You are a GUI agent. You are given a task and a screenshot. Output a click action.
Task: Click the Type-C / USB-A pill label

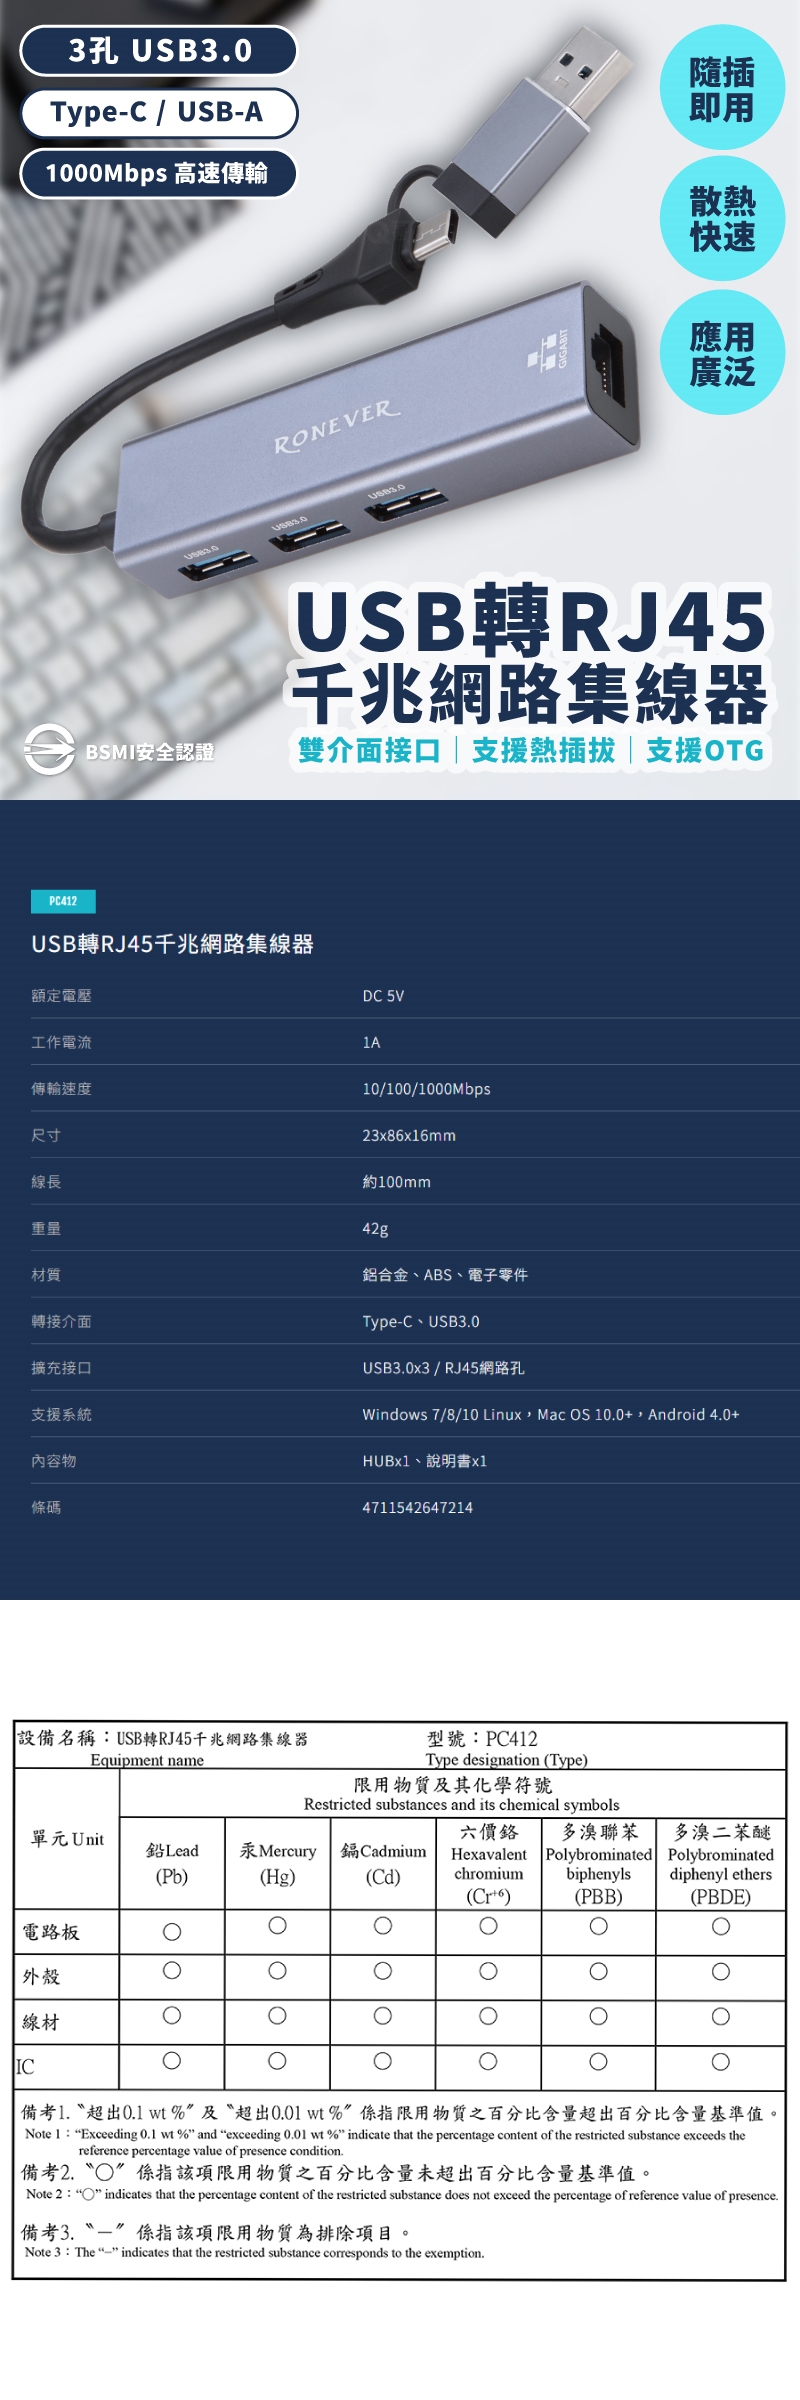coord(158,112)
